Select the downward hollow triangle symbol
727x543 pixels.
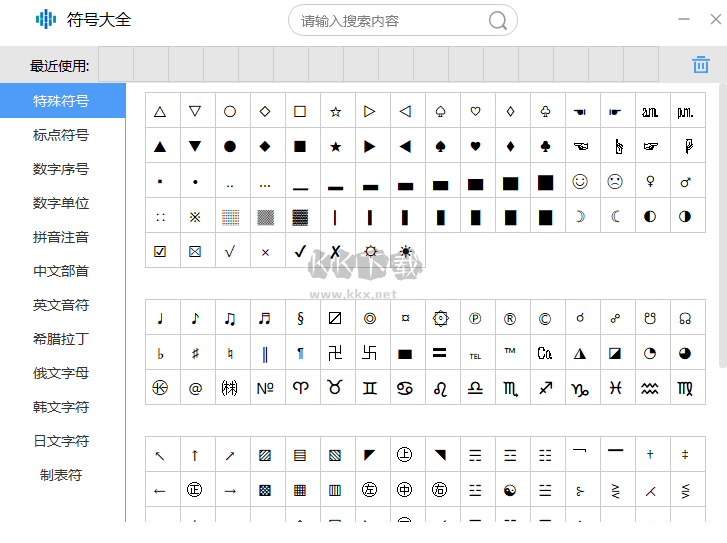point(195,112)
